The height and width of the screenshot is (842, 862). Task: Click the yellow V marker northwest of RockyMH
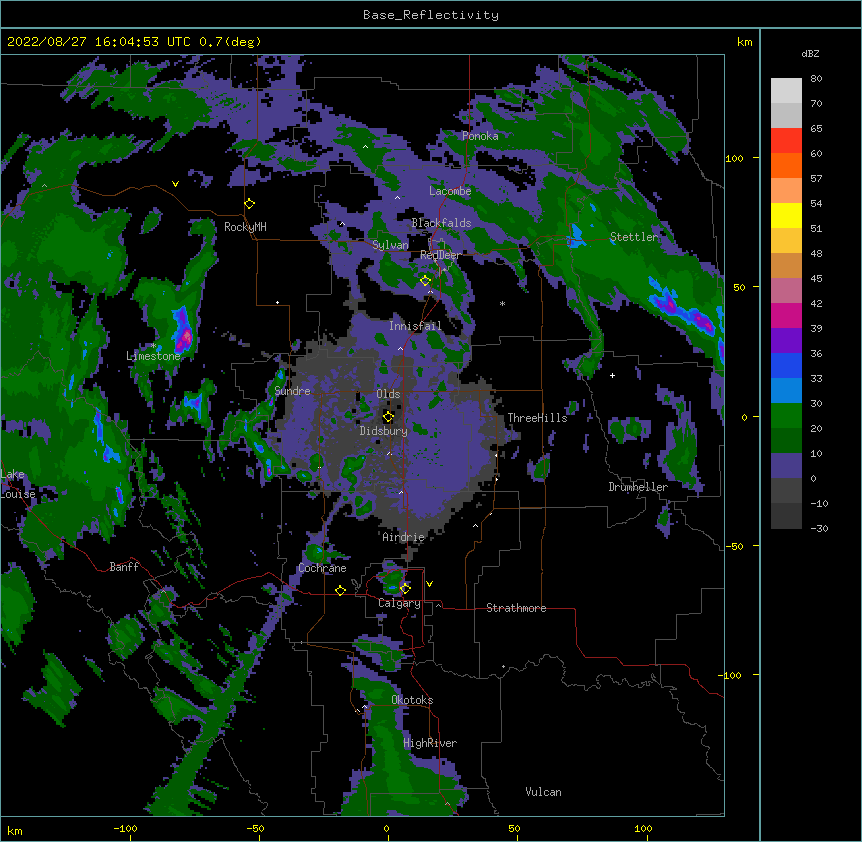175,184
